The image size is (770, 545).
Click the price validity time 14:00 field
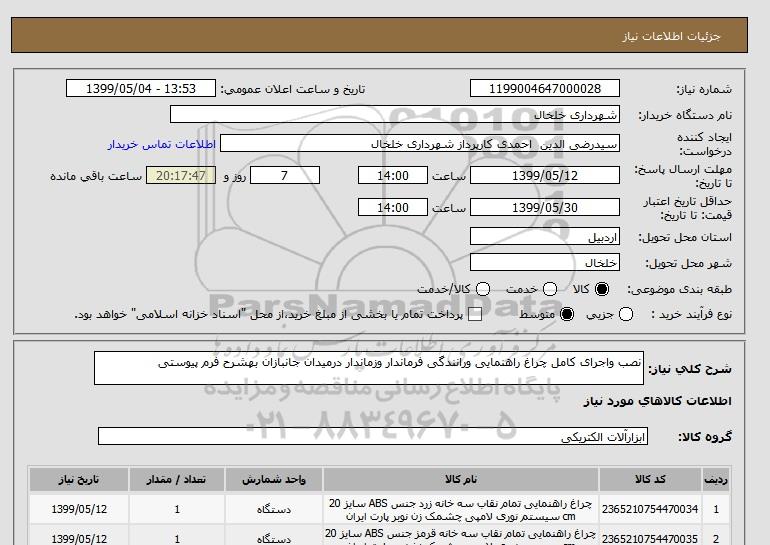click(393, 207)
